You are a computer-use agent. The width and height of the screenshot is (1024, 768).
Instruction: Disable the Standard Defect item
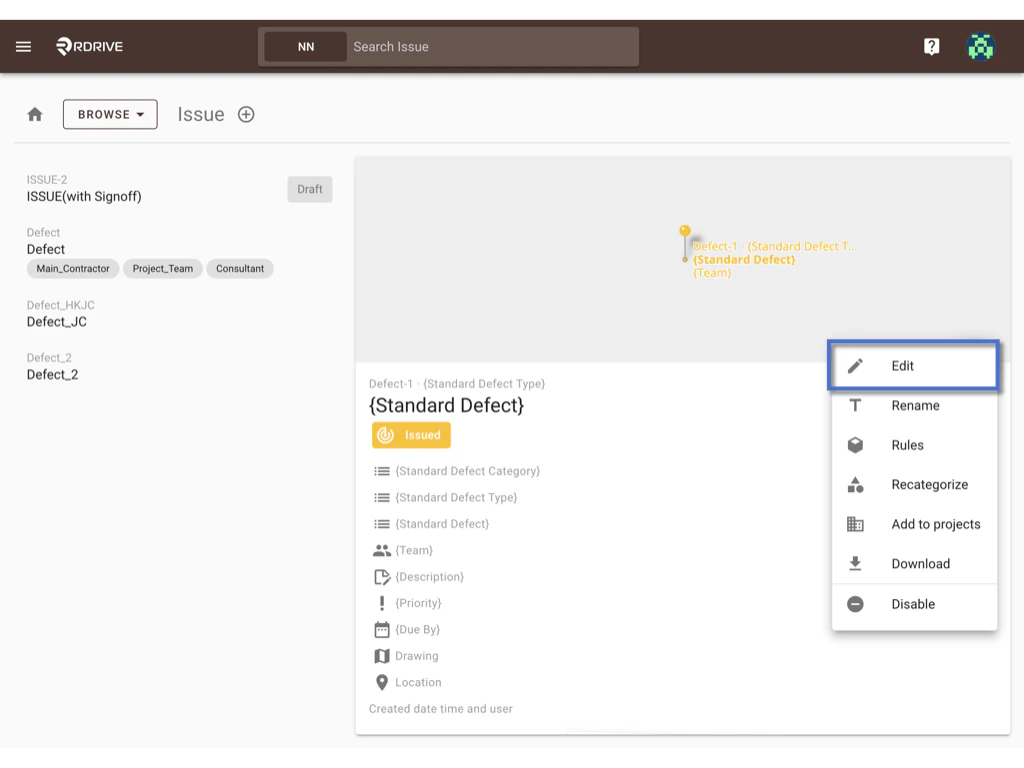(x=913, y=604)
